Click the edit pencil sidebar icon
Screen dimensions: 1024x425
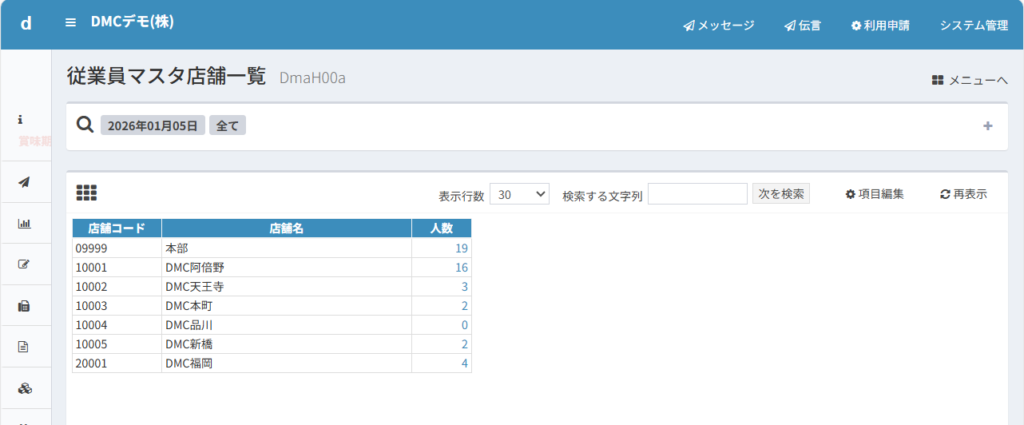[24, 264]
